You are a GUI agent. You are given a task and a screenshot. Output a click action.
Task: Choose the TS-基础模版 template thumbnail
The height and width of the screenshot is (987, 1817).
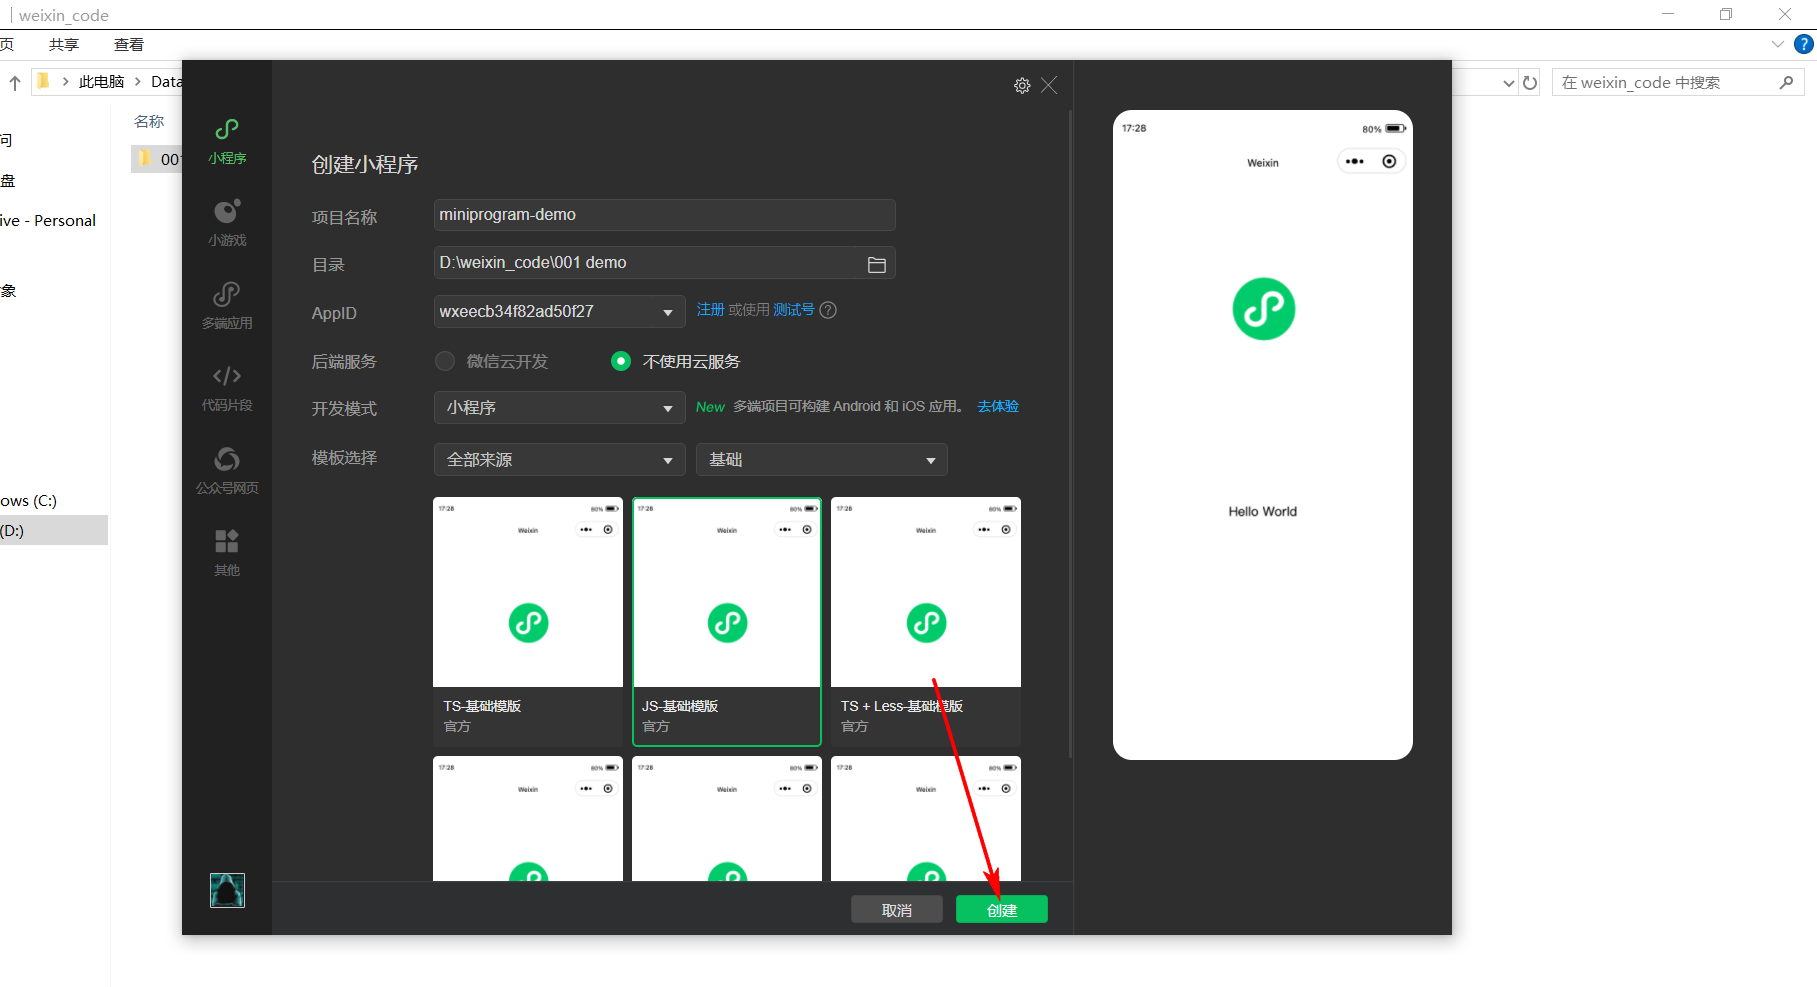pos(528,622)
